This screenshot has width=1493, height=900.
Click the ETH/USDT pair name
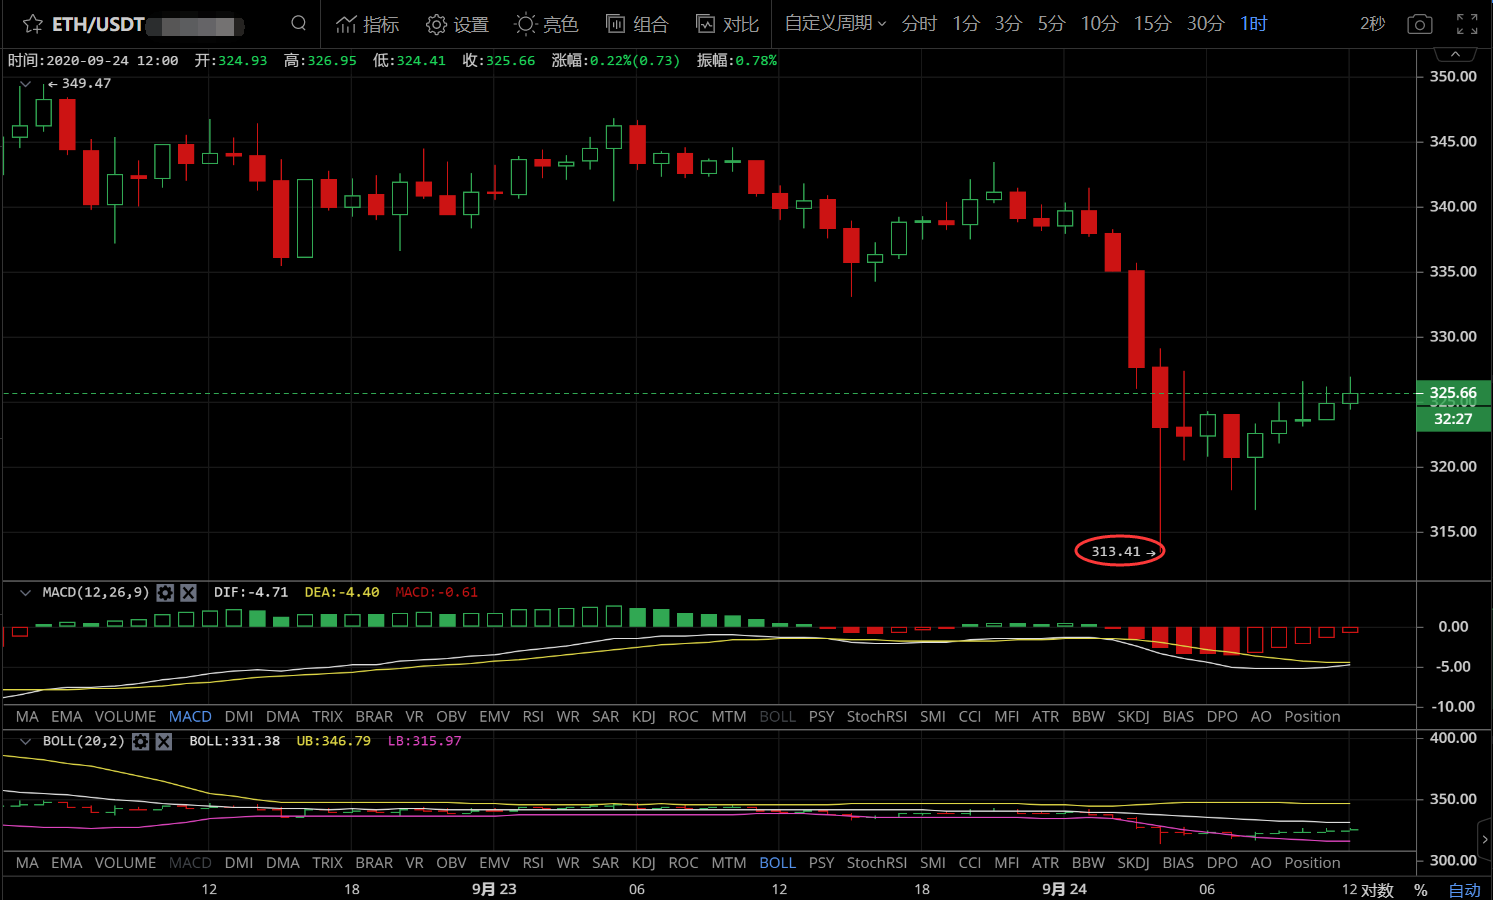click(x=98, y=24)
